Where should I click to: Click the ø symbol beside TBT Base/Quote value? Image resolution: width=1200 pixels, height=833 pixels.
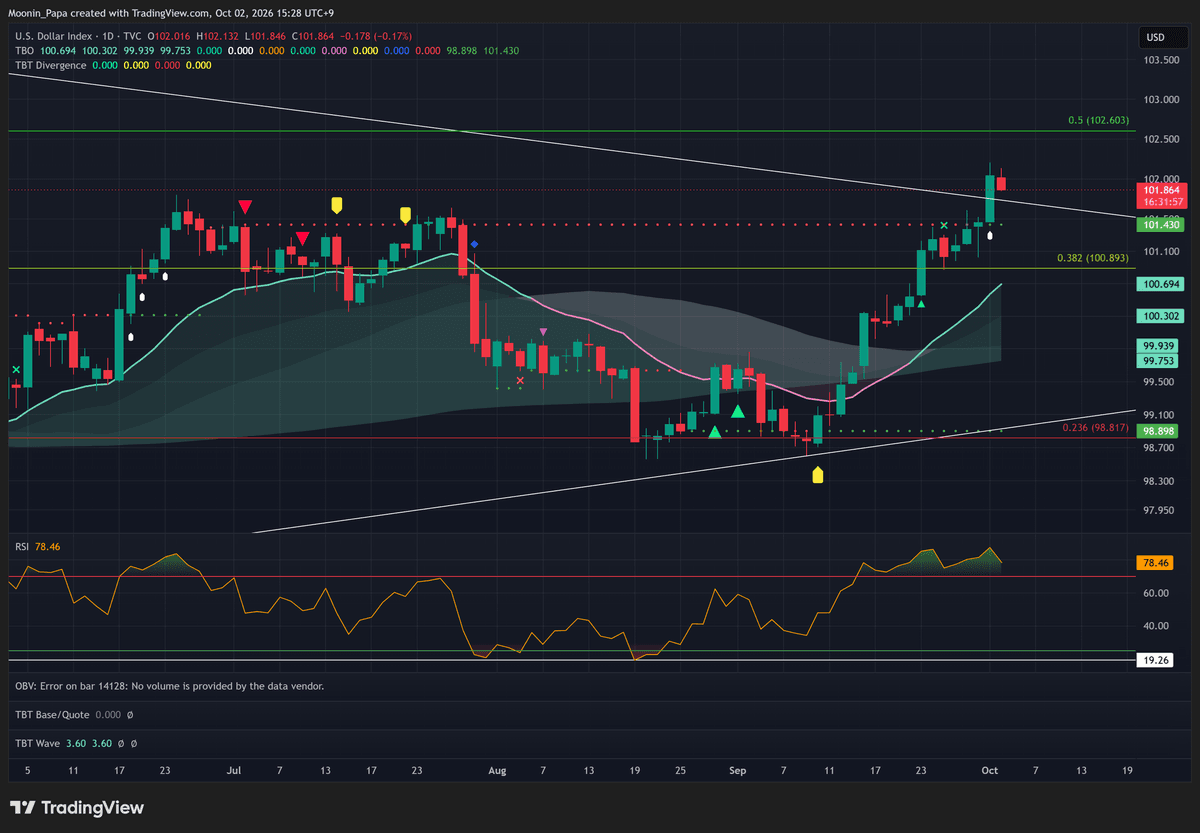pos(130,715)
